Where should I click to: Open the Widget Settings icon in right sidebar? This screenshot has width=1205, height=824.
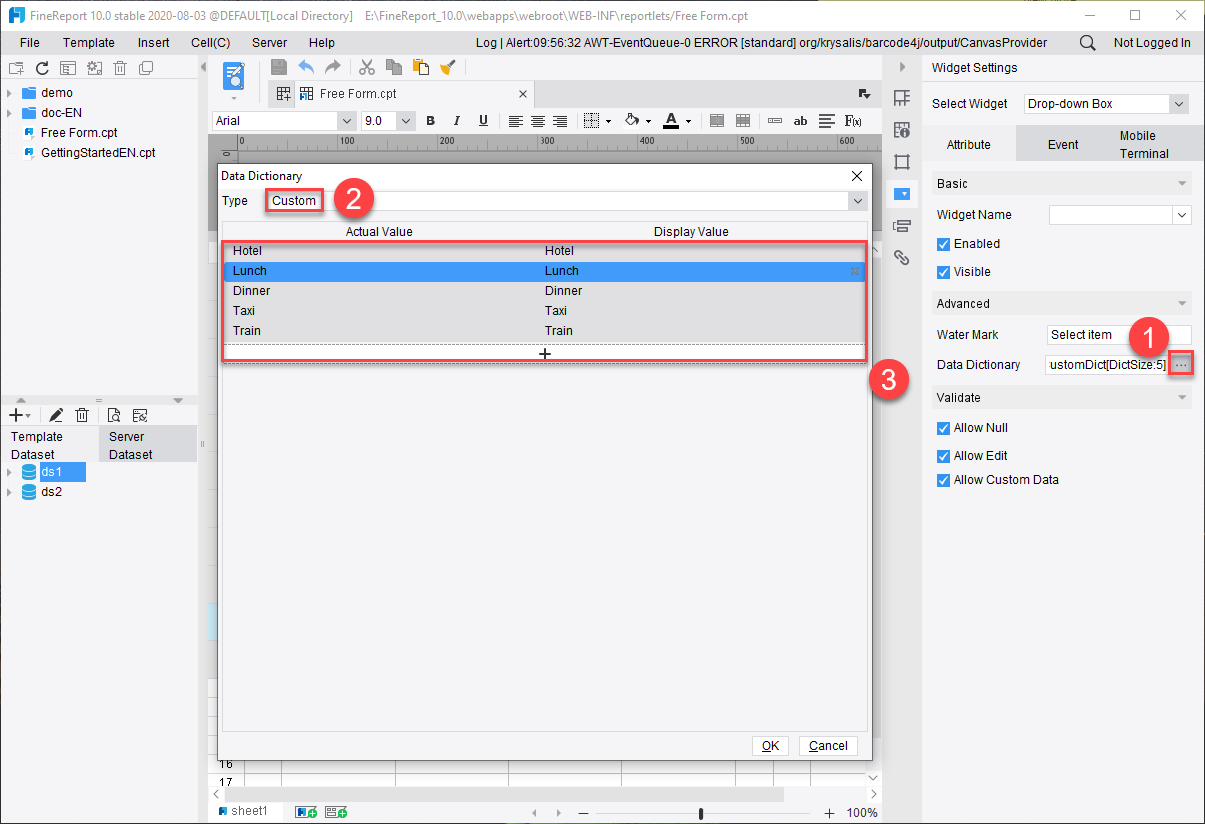click(903, 194)
